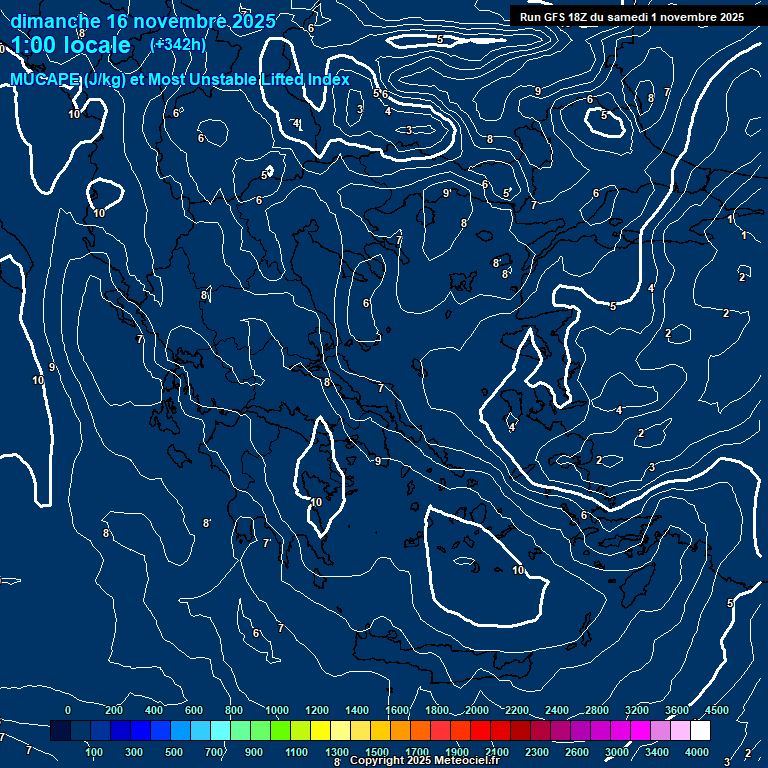
Task: Click the '3600' legend value
Action: pyautogui.click(x=677, y=710)
